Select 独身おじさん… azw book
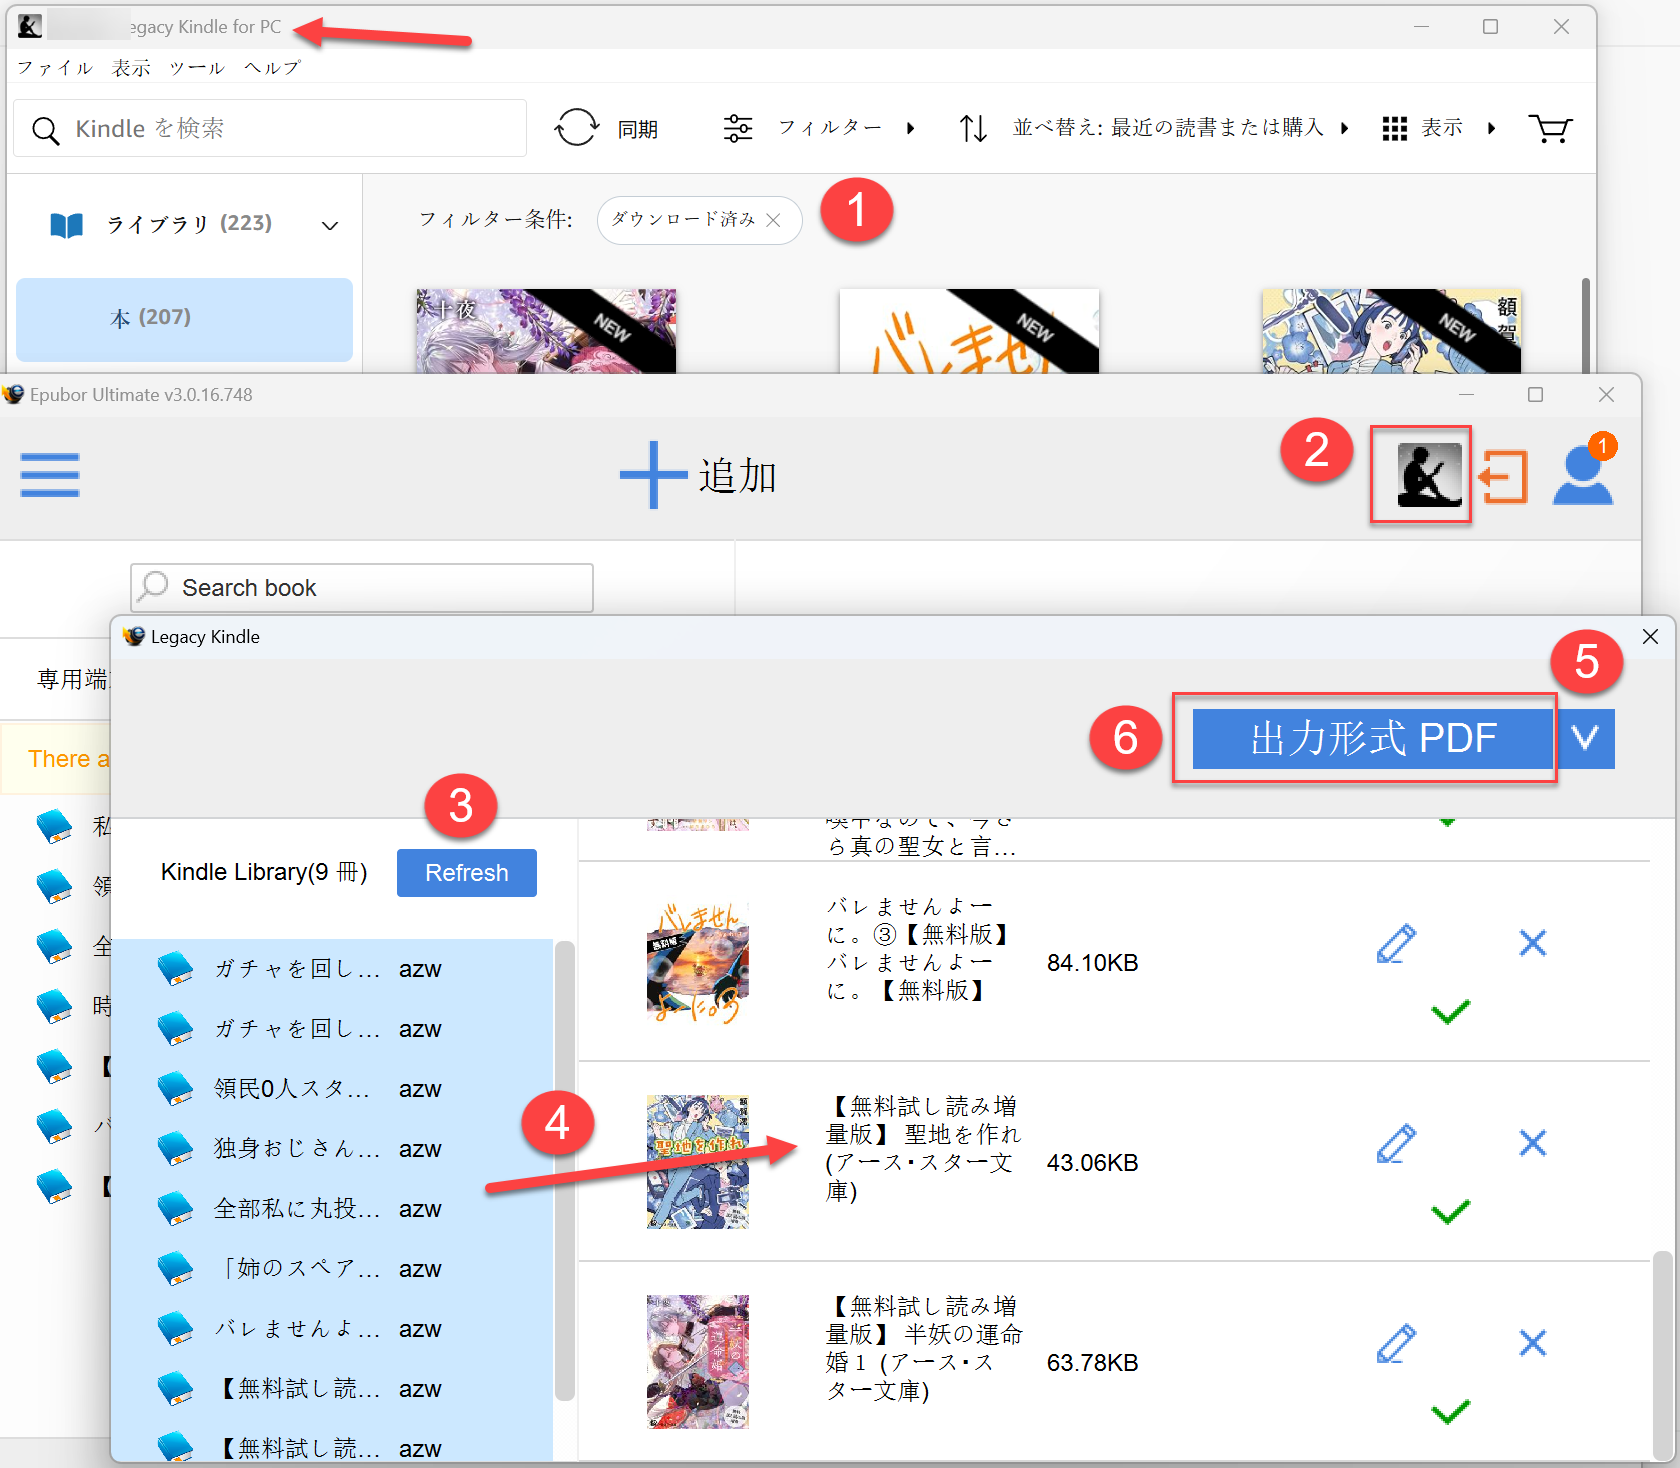Image resolution: width=1680 pixels, height=1468 pixels. coord(332,1149)
